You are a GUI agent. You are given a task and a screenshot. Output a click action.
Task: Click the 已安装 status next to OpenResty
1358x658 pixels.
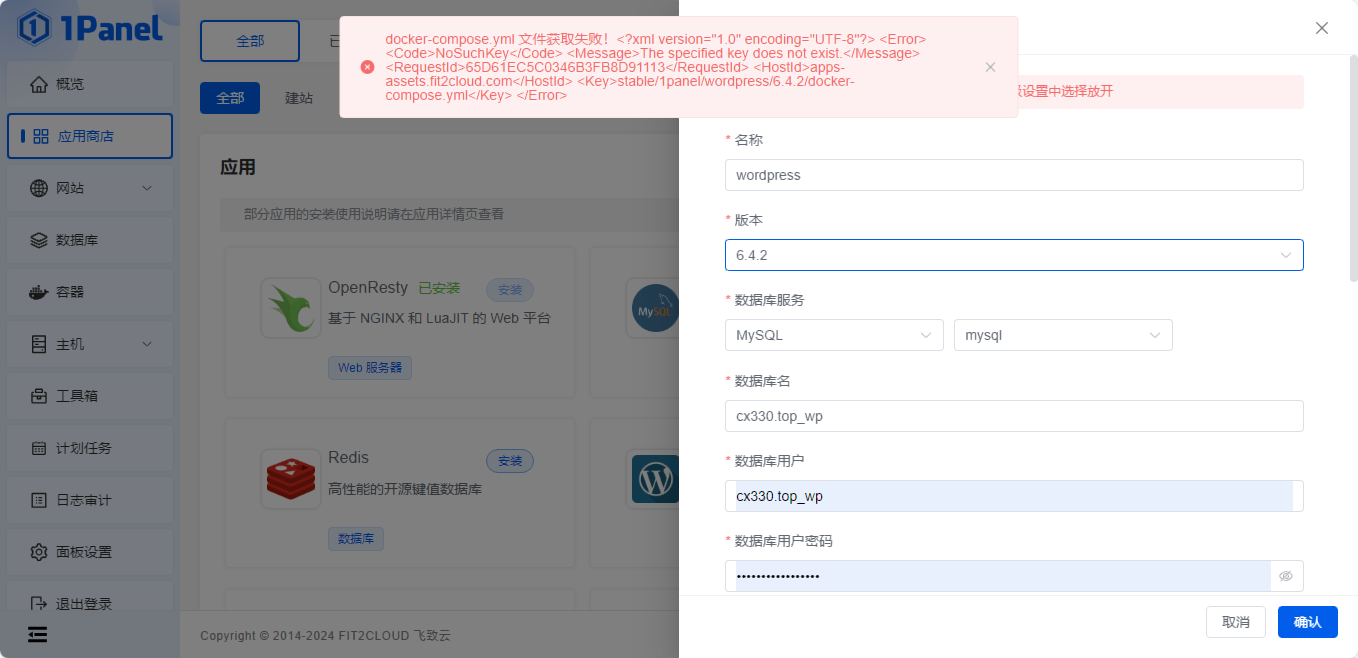(x=439, y=289)
